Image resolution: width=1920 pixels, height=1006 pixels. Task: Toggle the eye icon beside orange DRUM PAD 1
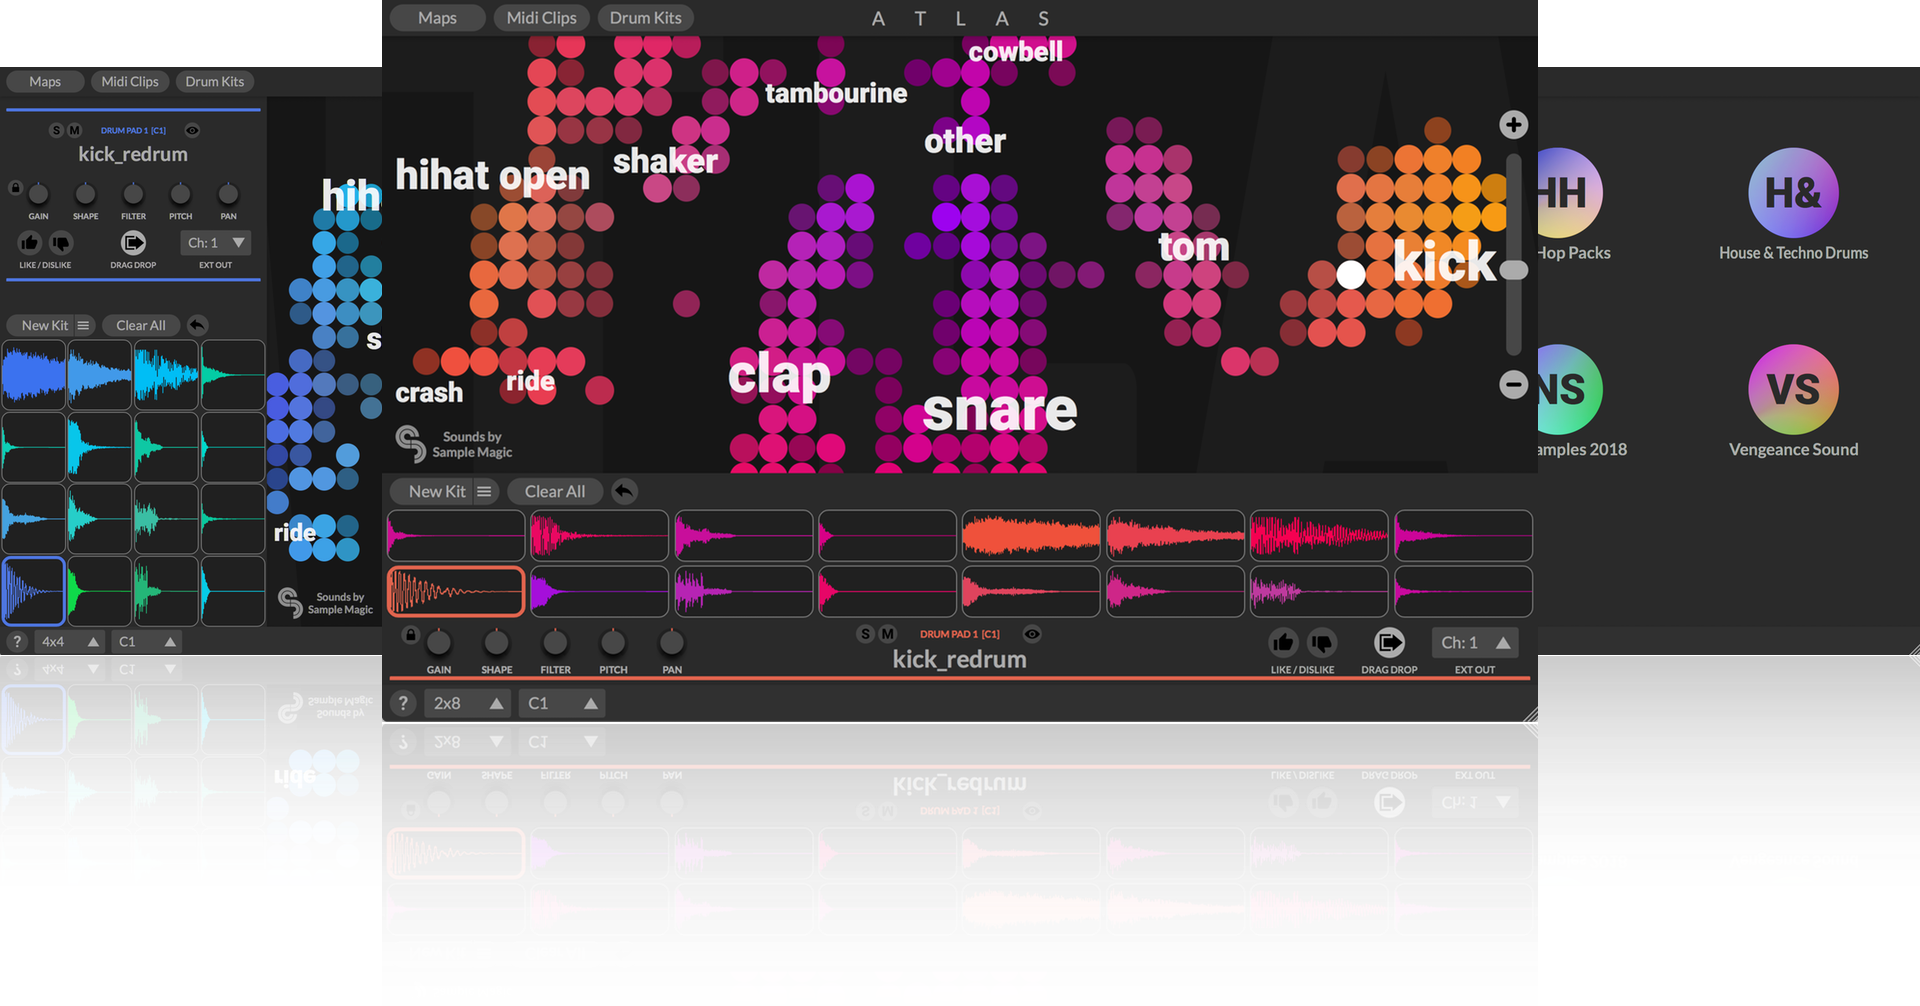tap(1032, 634)
